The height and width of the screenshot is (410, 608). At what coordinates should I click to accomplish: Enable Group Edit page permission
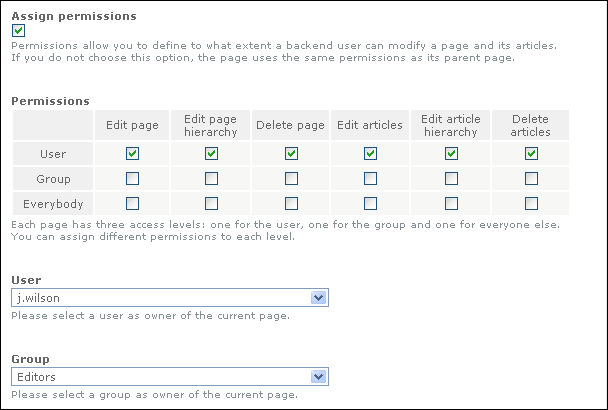pyautogui.click(x=132, y=178)
